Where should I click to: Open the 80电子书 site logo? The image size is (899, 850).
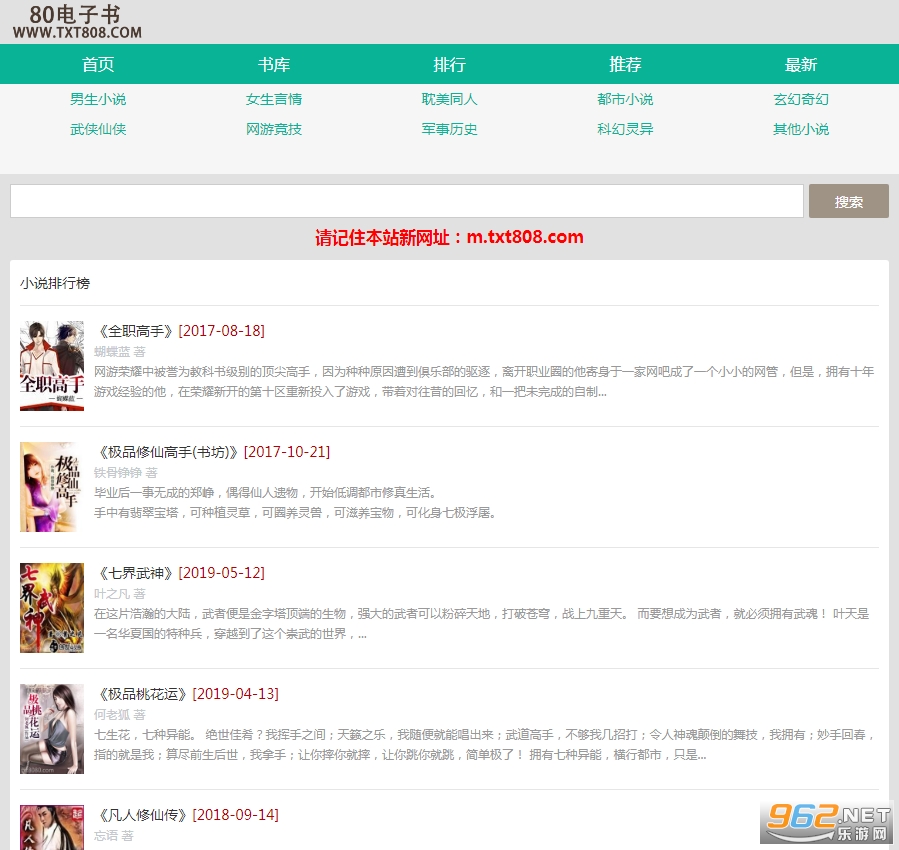click(x=77, y=22)
